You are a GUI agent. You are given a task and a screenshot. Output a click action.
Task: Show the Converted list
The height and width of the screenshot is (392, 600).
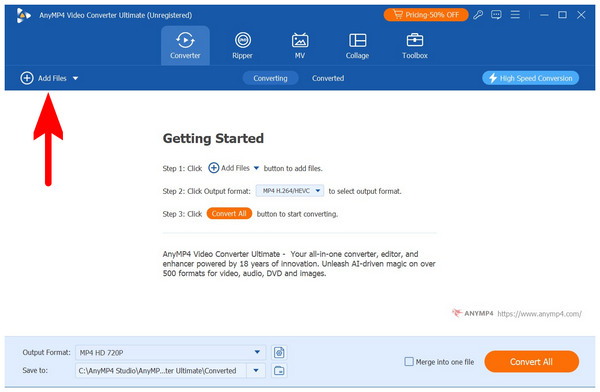coord(328,78)
